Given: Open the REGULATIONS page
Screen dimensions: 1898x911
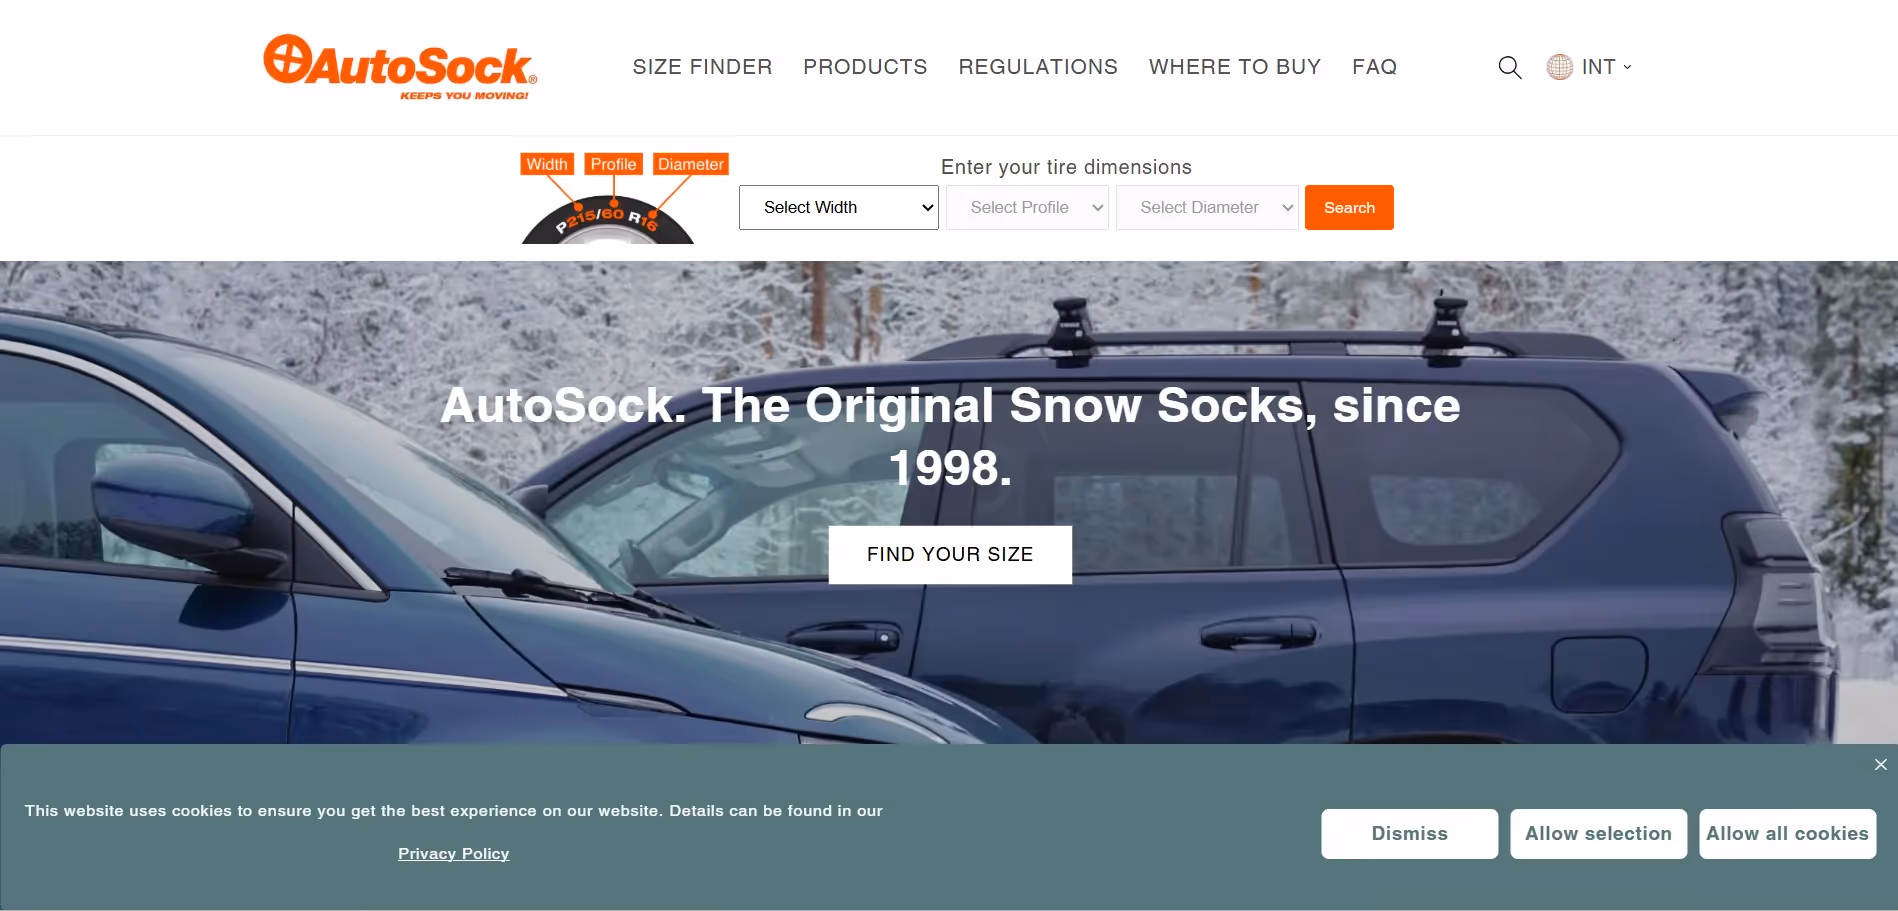Looking at the screenshot, I should pyautogui.click(x=1038, y=67).
